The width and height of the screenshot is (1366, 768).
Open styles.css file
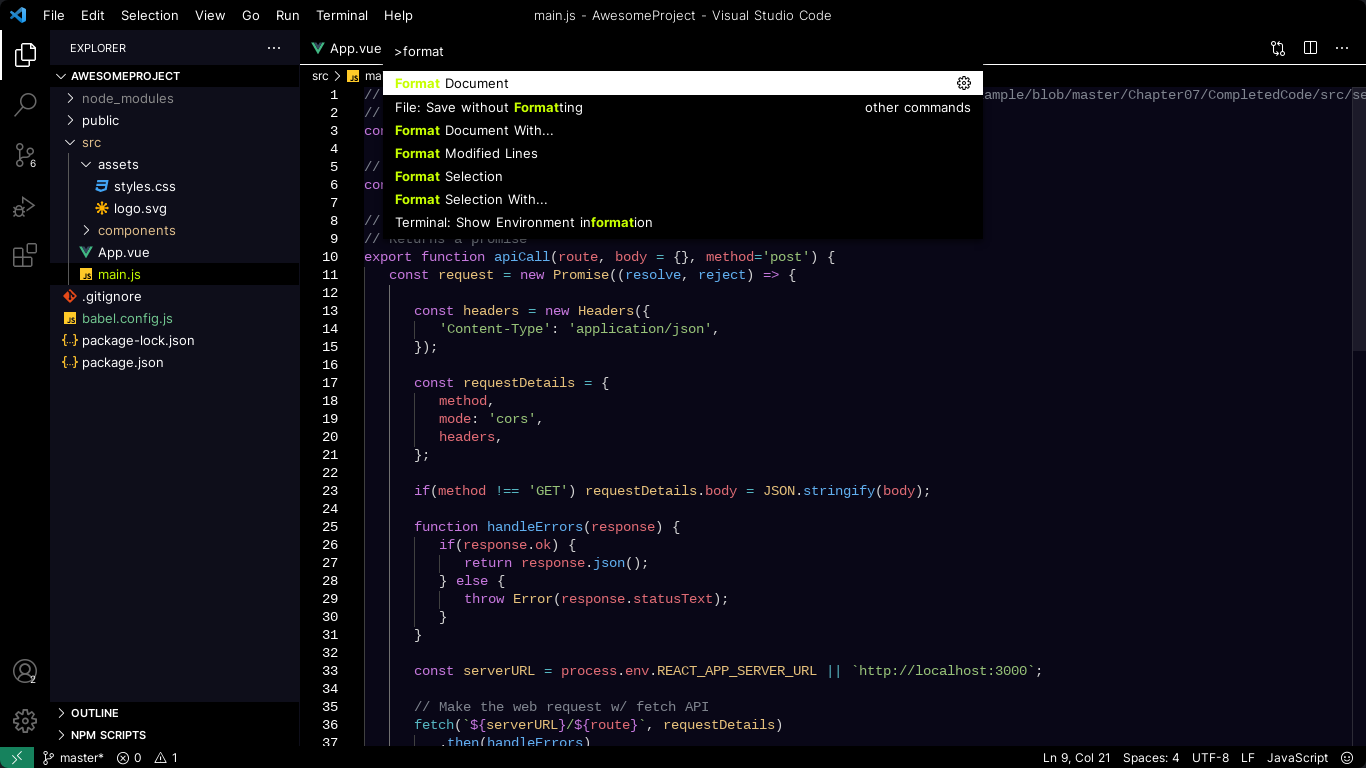pyautogui.click(x=174, y=186)
